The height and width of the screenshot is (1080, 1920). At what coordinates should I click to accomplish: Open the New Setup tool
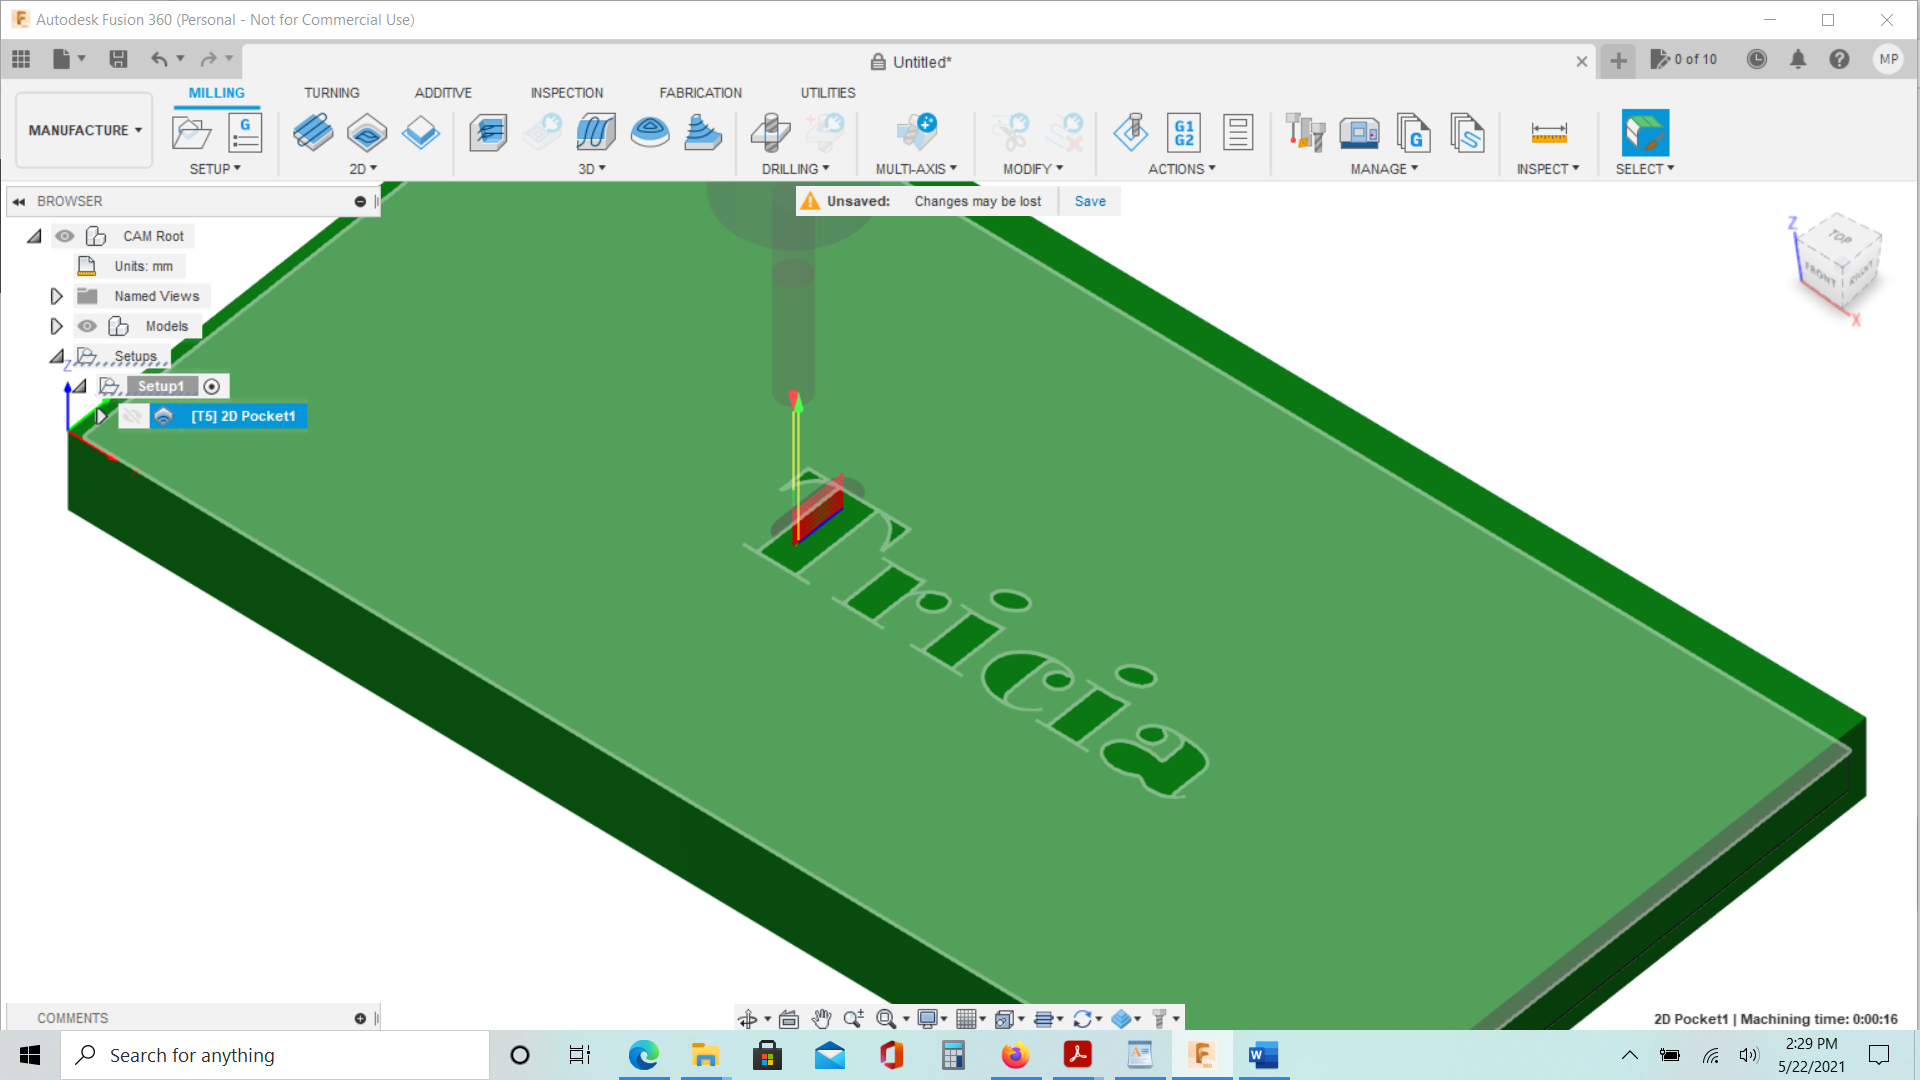(x=191, y=132)
